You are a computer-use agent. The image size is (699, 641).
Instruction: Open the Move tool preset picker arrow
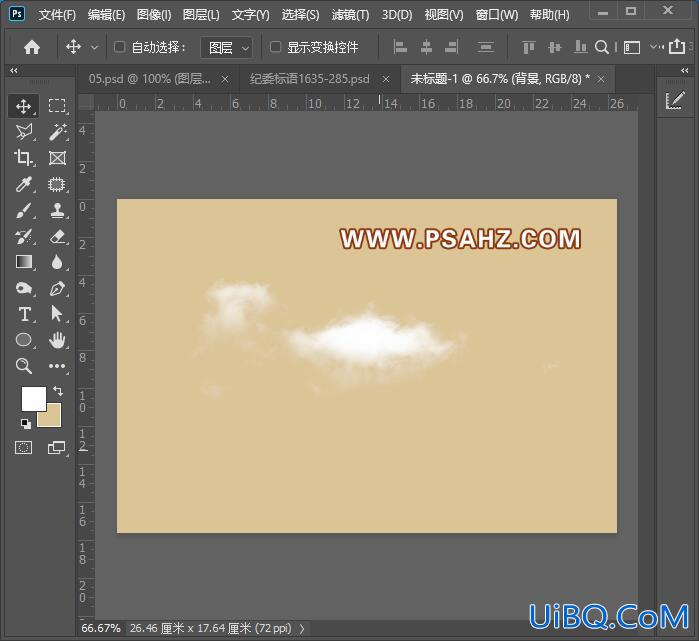(95, 47)
